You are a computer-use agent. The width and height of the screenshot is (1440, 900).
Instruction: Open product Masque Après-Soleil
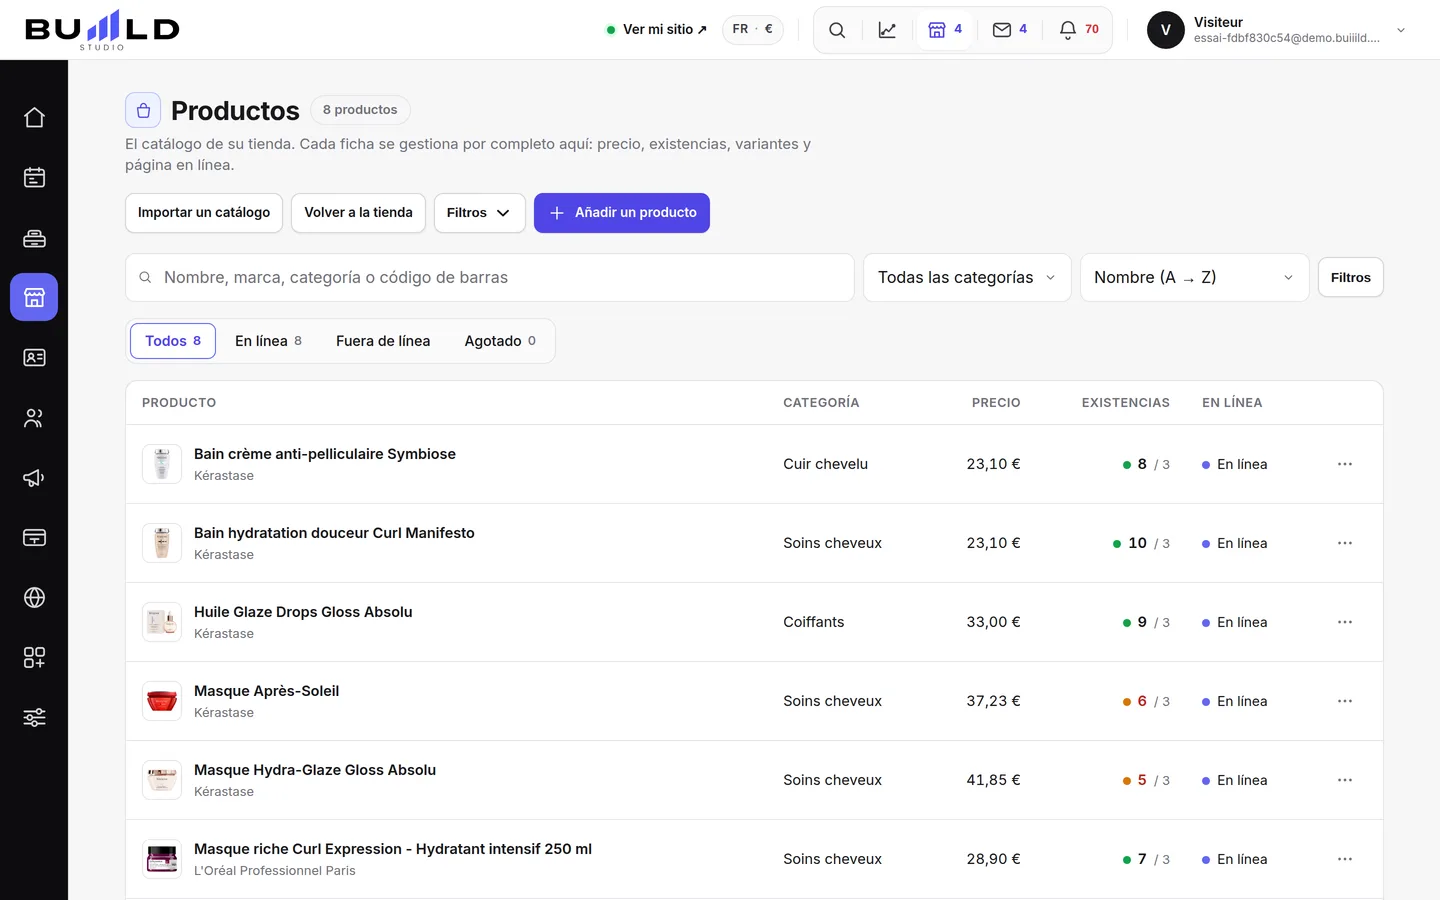pos(266,691)
